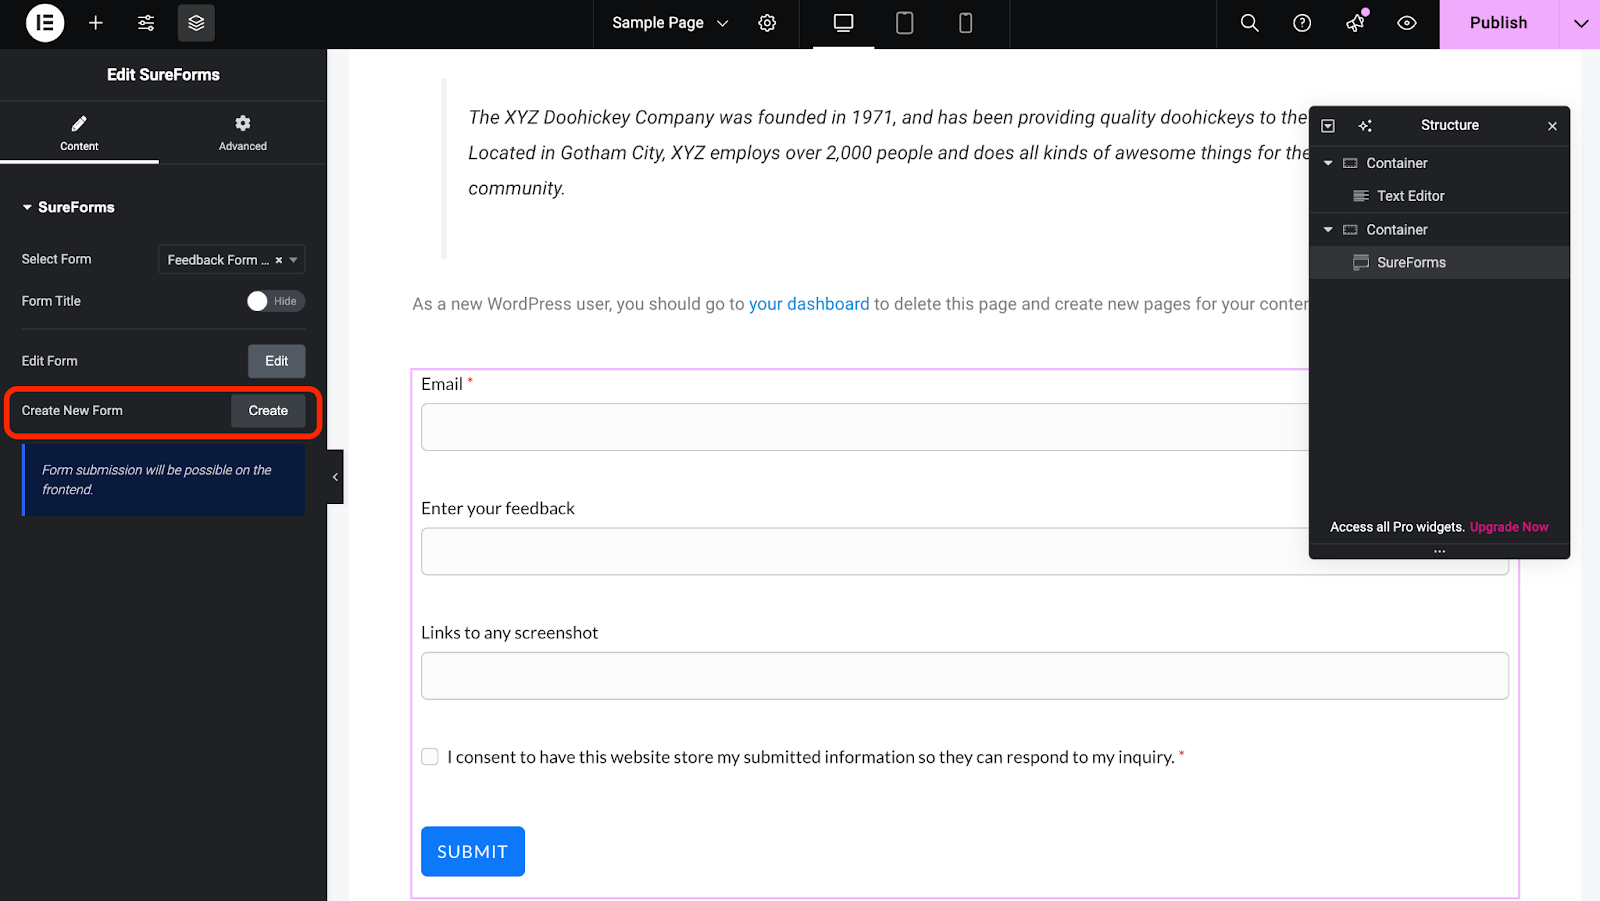Collapse the SureForms section

point(68,207)
